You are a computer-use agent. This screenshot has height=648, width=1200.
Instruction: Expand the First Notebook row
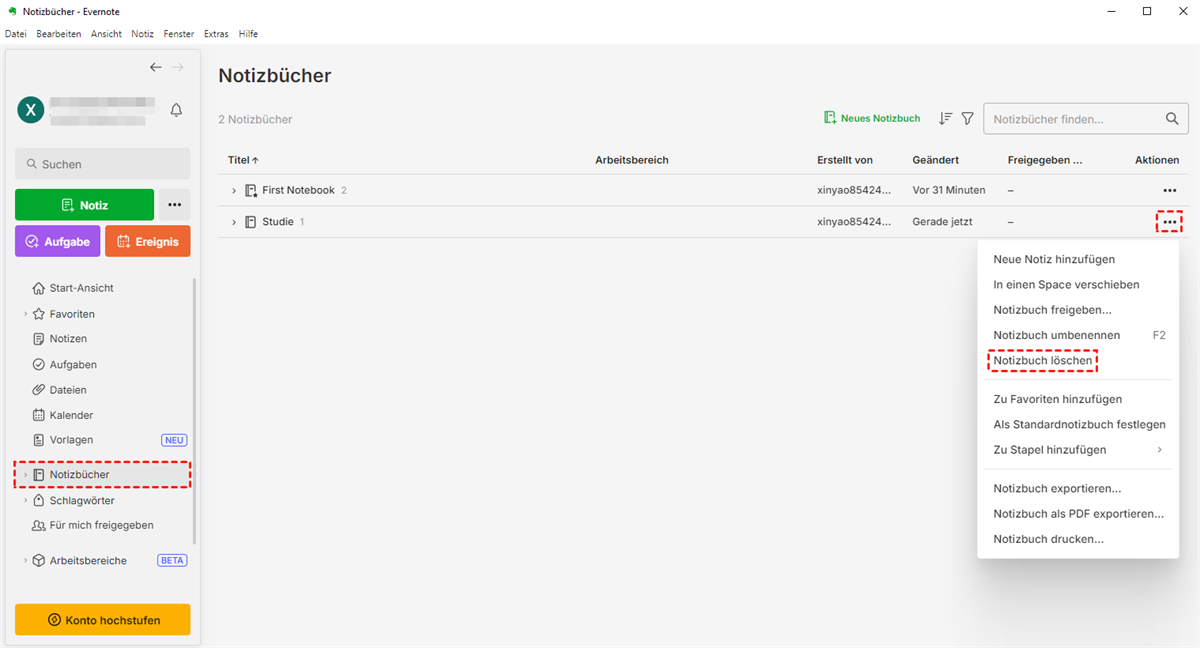tap(234, 190)
